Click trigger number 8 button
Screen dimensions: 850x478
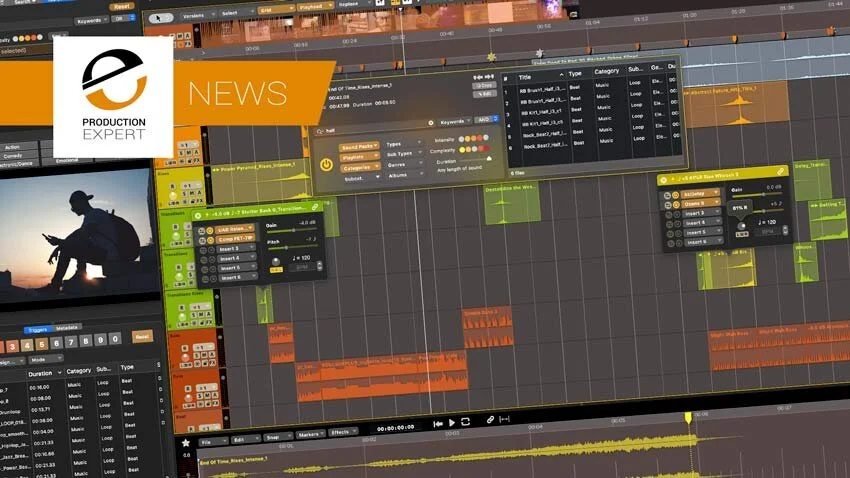[86, 341]
